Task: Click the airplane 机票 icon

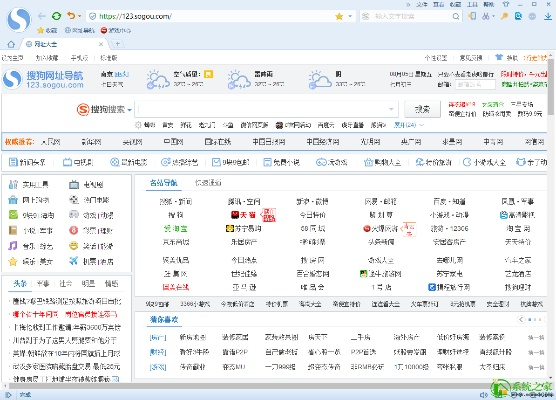Action: [73, 261]
